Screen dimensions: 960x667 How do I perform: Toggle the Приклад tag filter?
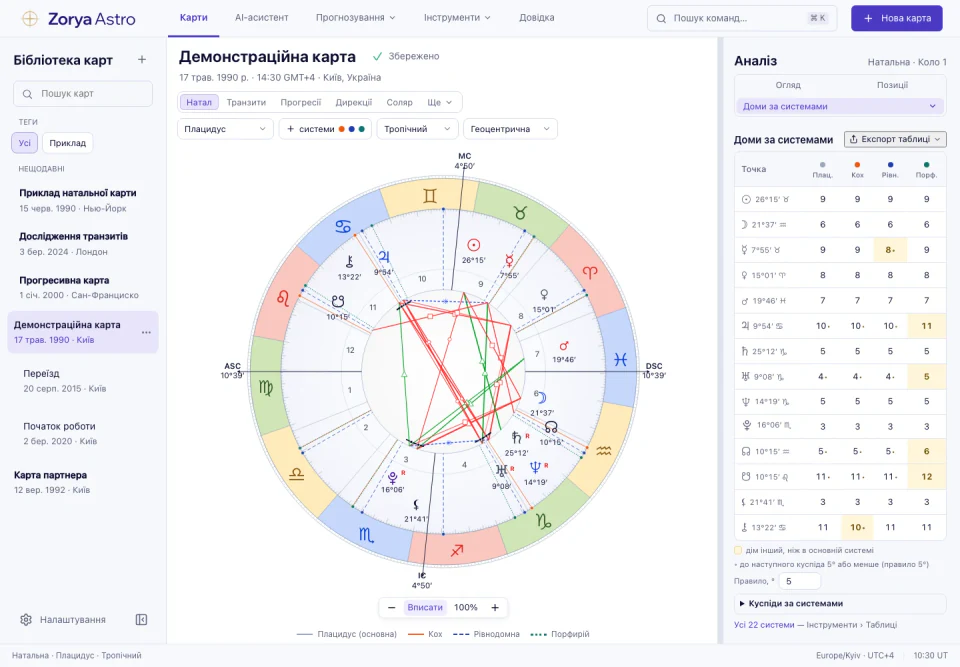[67, 143]
